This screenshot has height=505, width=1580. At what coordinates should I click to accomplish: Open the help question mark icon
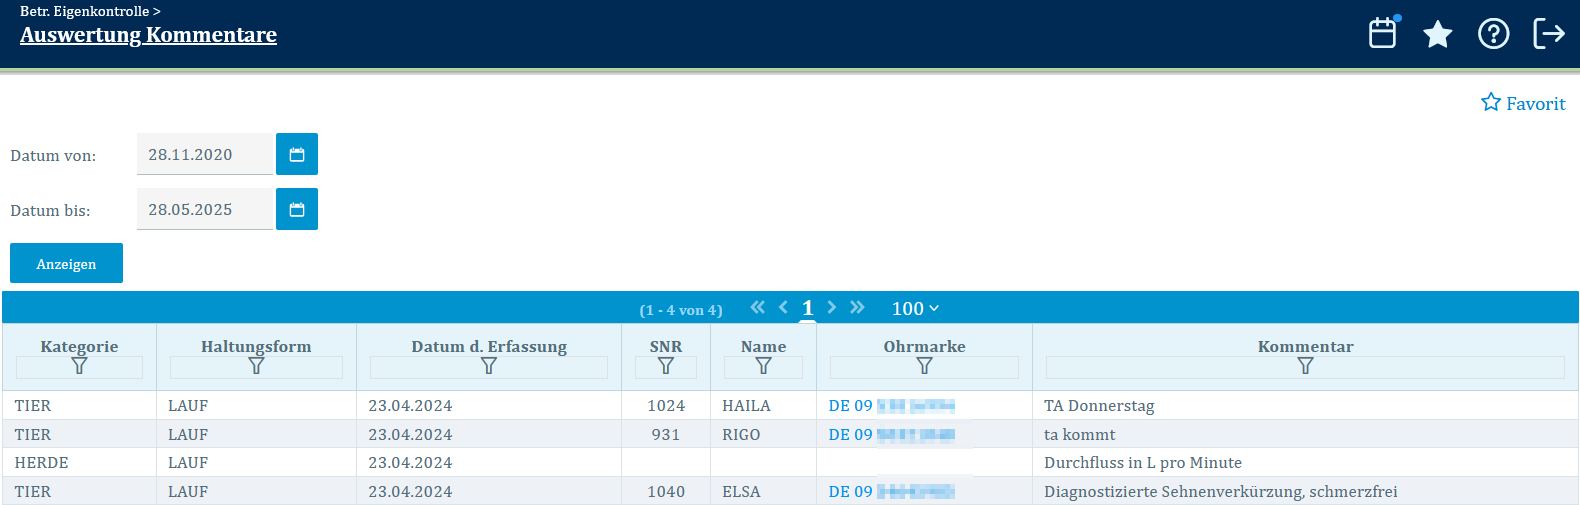[x=1493, y=34]
